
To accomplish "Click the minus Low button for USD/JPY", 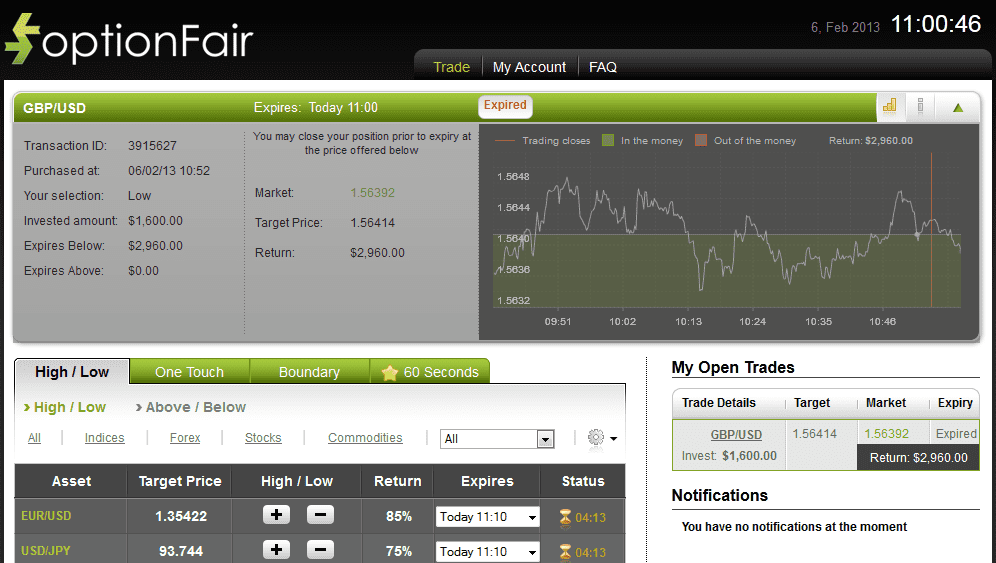I will [x=320, y=550].
